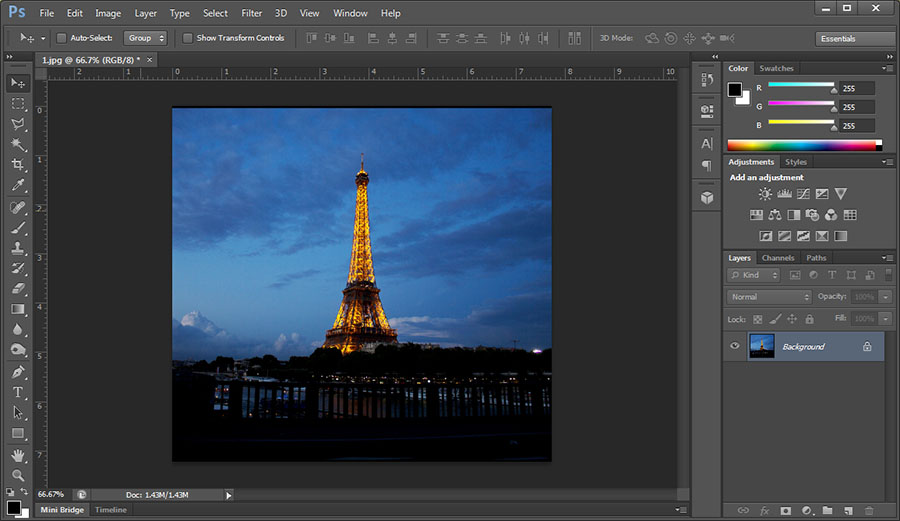Image resolution: width=900 pixels, height=521 pixels.
Task: Select the Crop tool
Action: pyautogui.click(x=18, y=165)
